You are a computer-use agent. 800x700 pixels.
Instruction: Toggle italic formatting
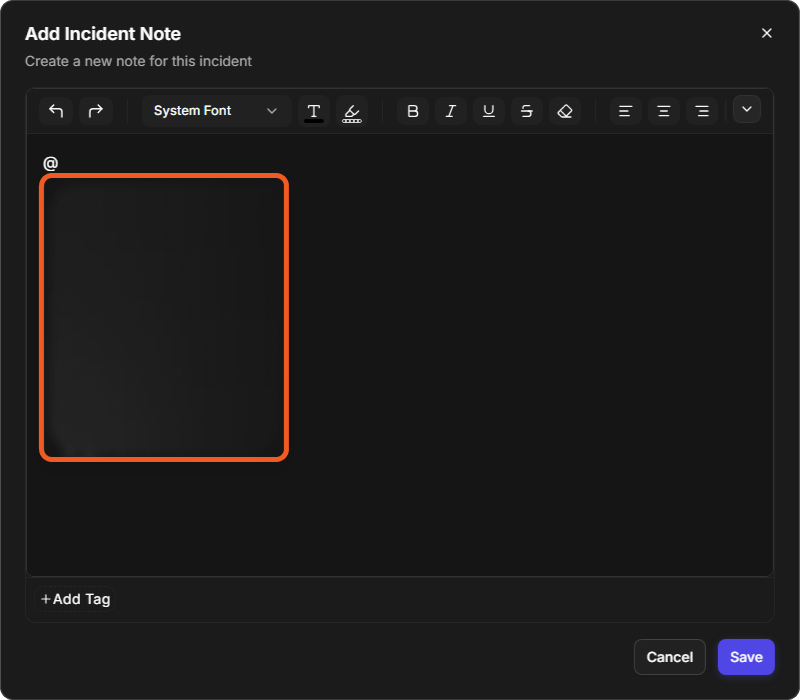pyautogui.click(x=451, y=111)
